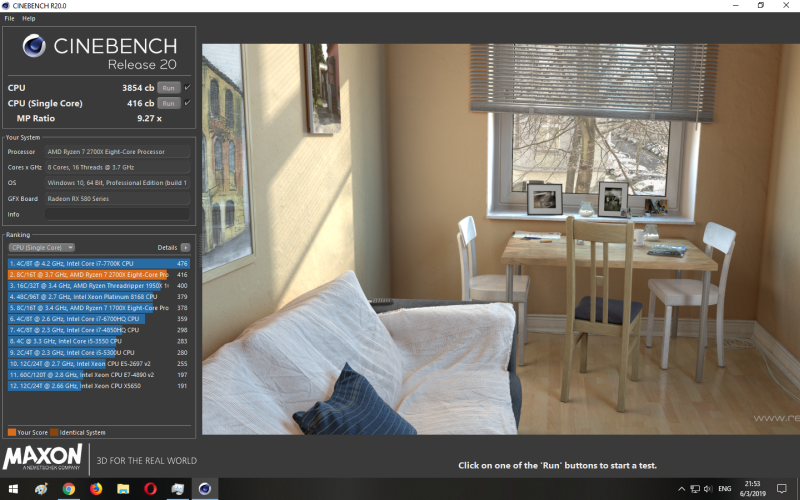Open the CPU (Single Core) ranking dropdown
Viewport: 800px width, 500px height.
click(42, 247)
